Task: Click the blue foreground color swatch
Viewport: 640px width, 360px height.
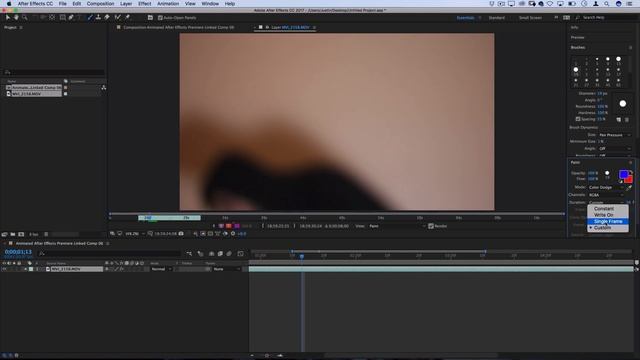Action: point(623,175)
